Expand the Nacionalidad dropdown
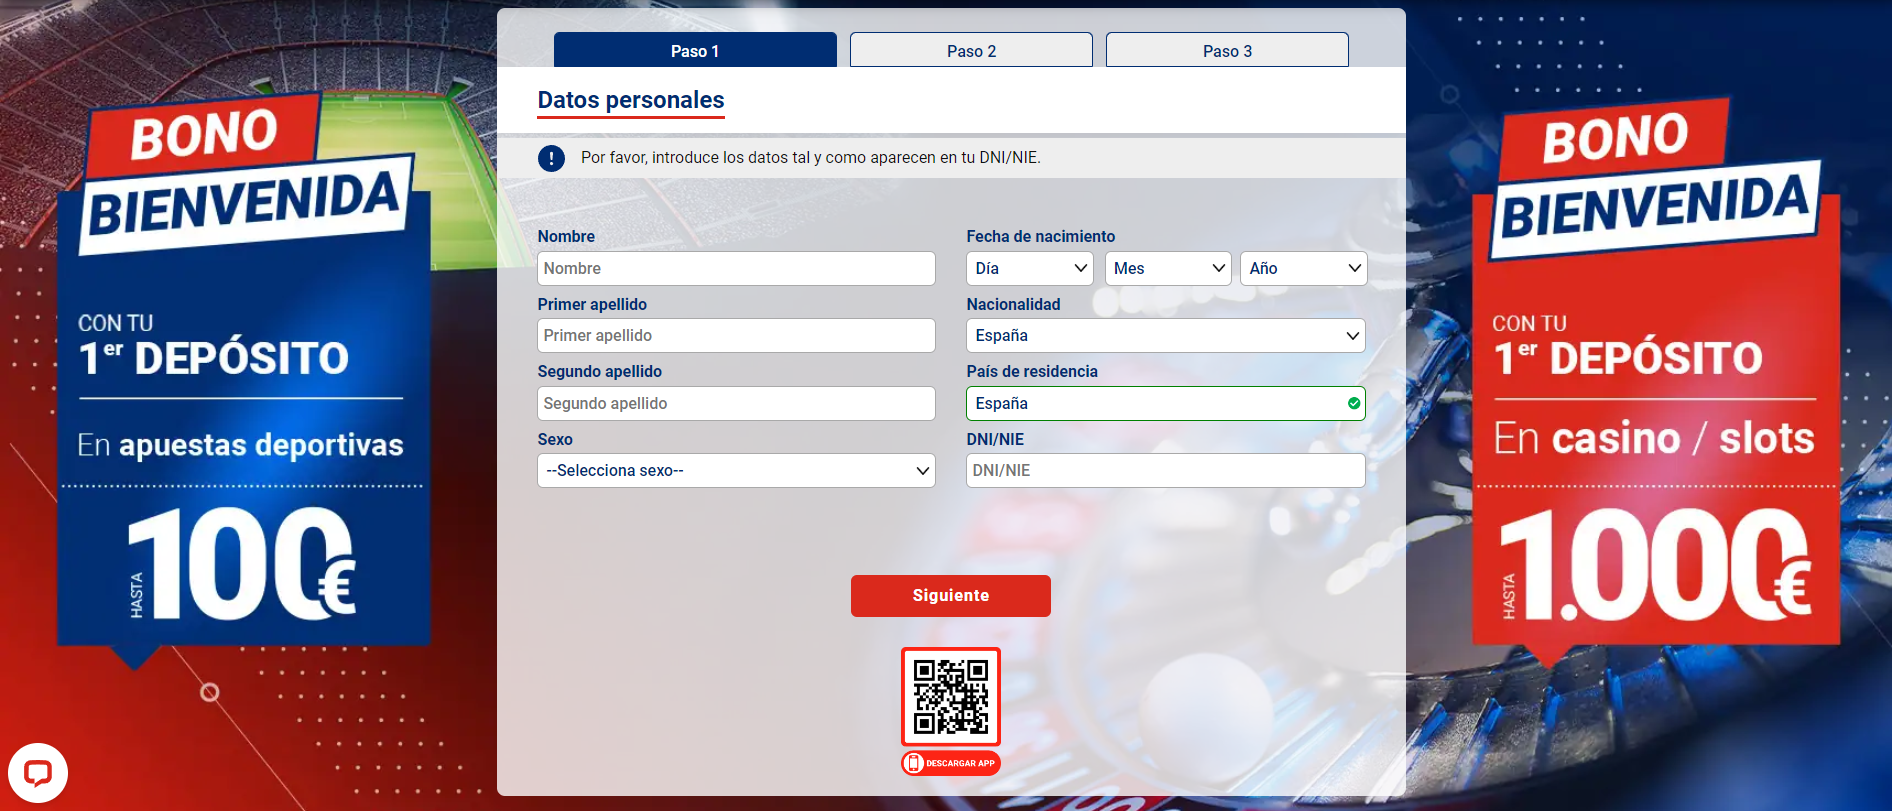Screen dimensions: 1892x811 point(1165,336)
